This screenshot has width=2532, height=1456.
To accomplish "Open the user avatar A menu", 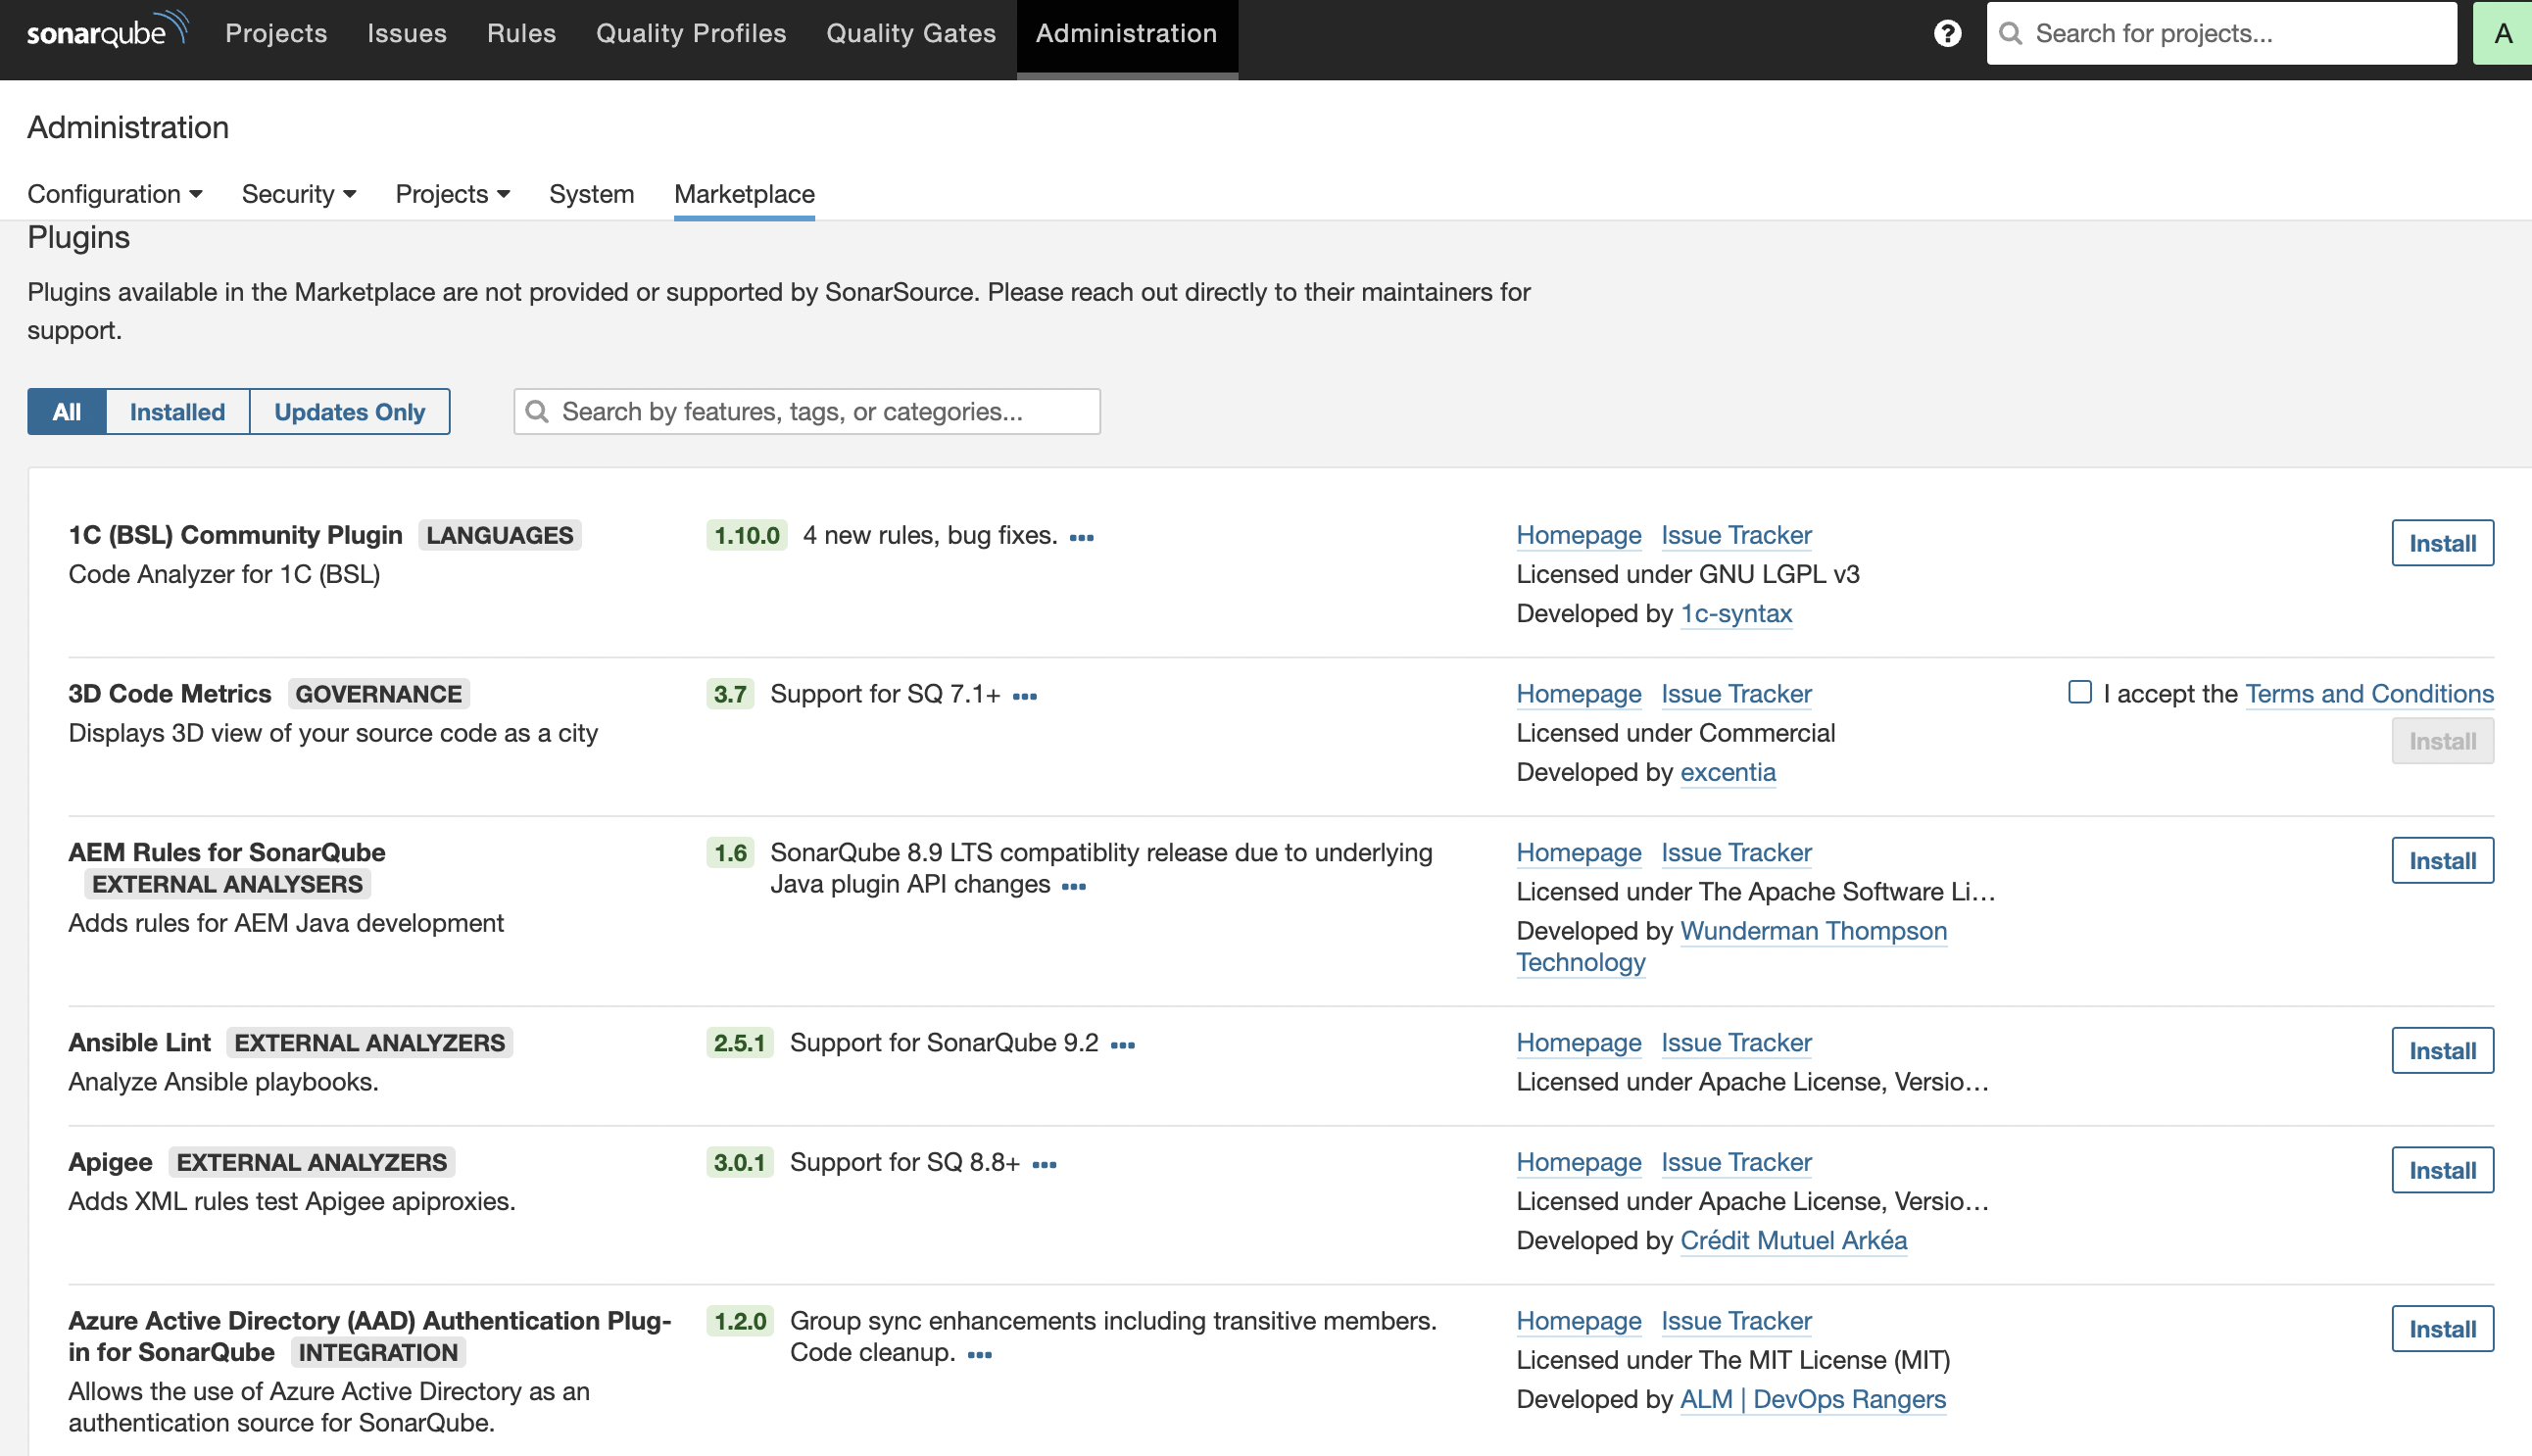I will click(2502, 33).
